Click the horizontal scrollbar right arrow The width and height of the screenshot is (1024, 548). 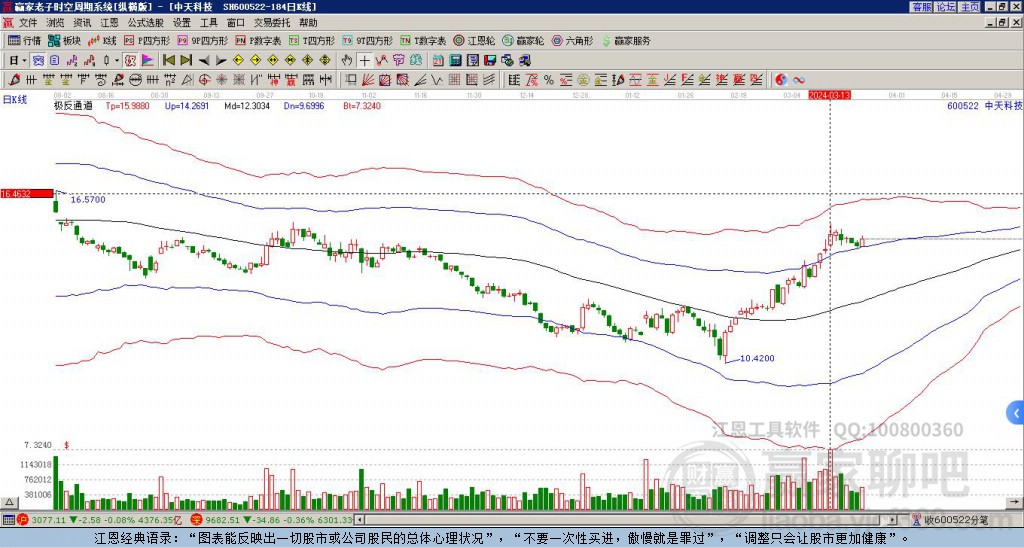(892, 520)
